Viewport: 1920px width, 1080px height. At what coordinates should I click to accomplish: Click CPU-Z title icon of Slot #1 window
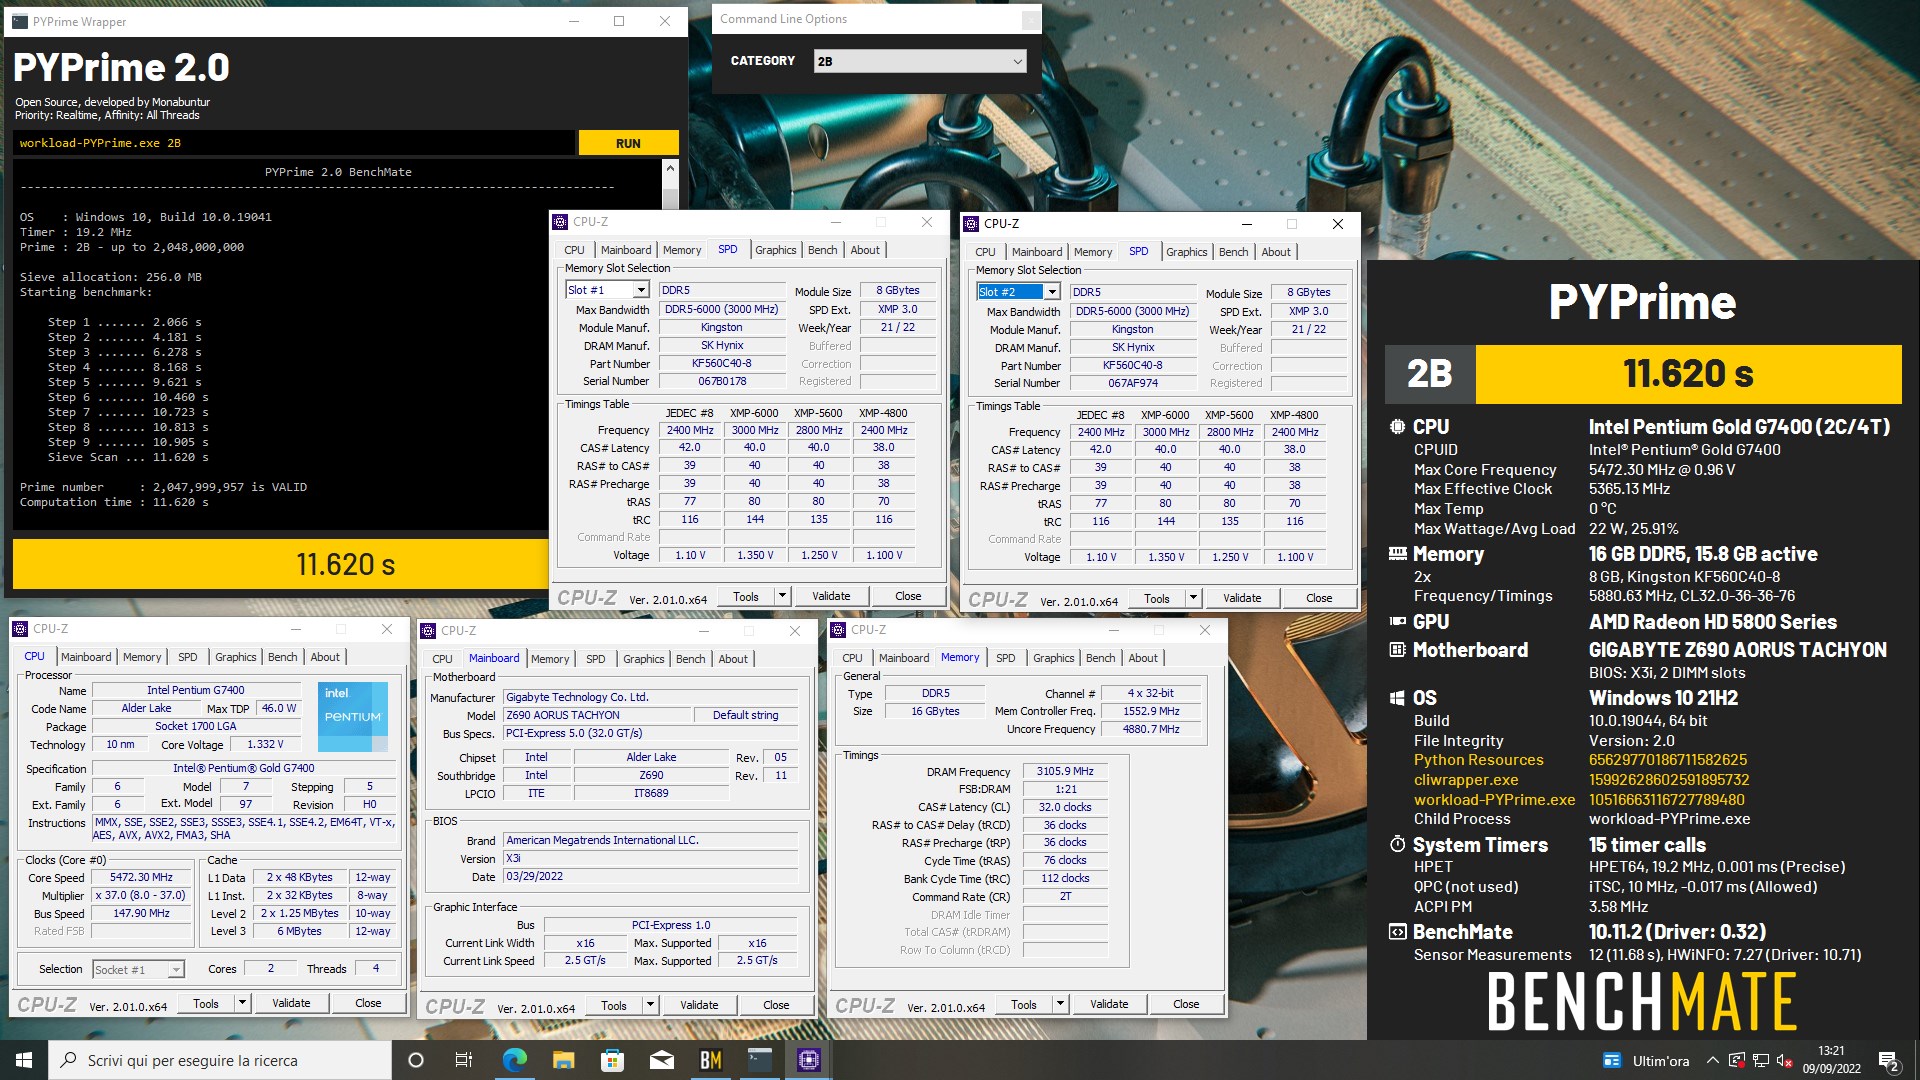pyautogui.click(x=560, y=222)
